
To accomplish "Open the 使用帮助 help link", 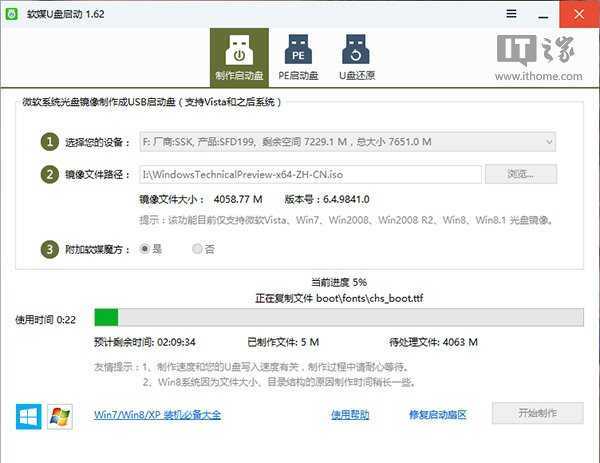I will coord(350,415).
